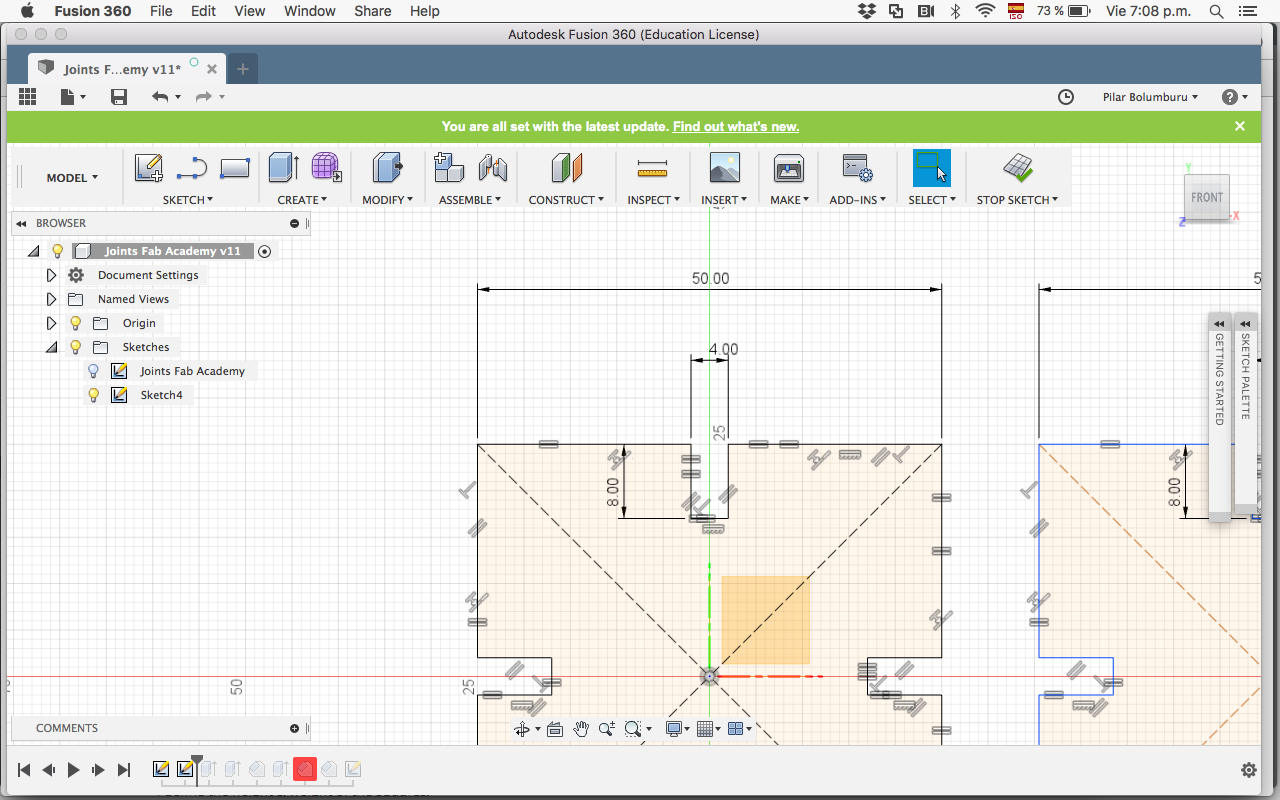Open the Viewports layout dropdown
The image size is (1280, 800).
tap(740, 729)
